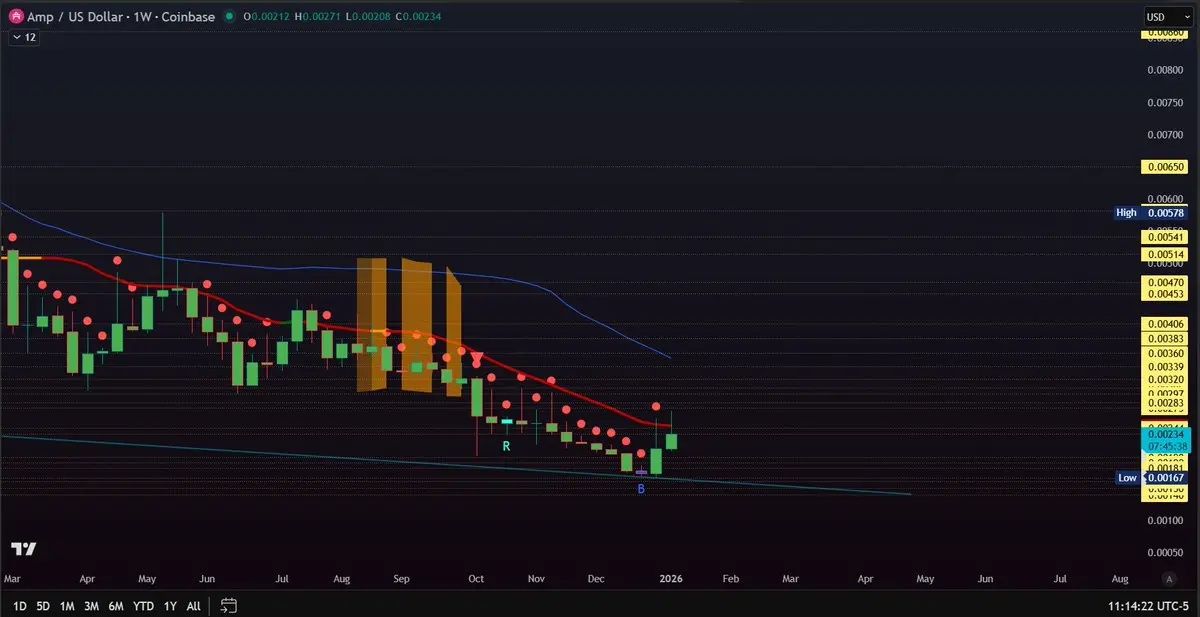Click the high value H0.00271
The image size is (1200, 617).
click(317, 17)
